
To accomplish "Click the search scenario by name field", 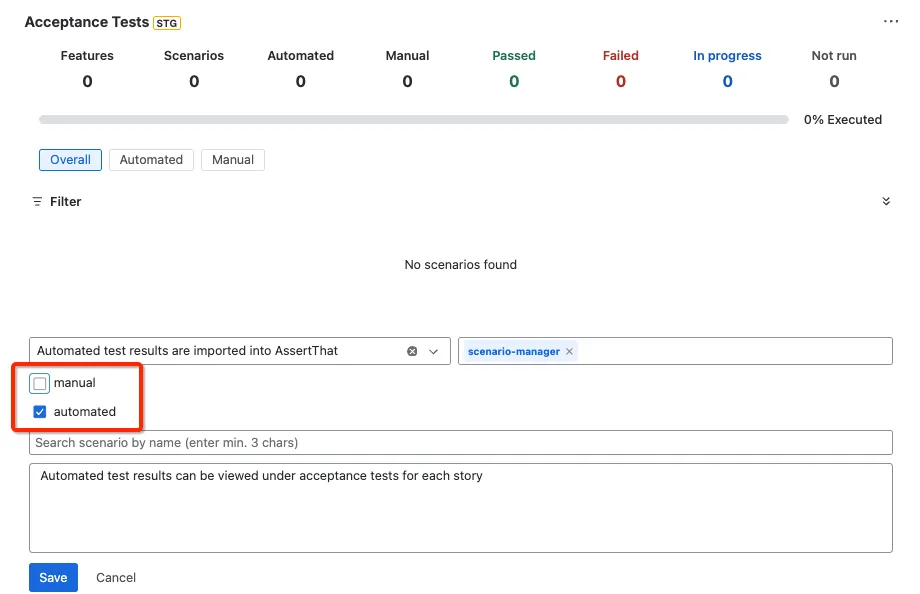I will coord(461,443).
